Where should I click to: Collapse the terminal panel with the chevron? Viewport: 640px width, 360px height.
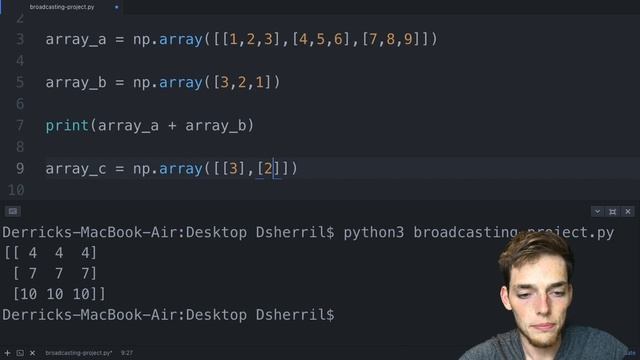click(x=597, y=211)
